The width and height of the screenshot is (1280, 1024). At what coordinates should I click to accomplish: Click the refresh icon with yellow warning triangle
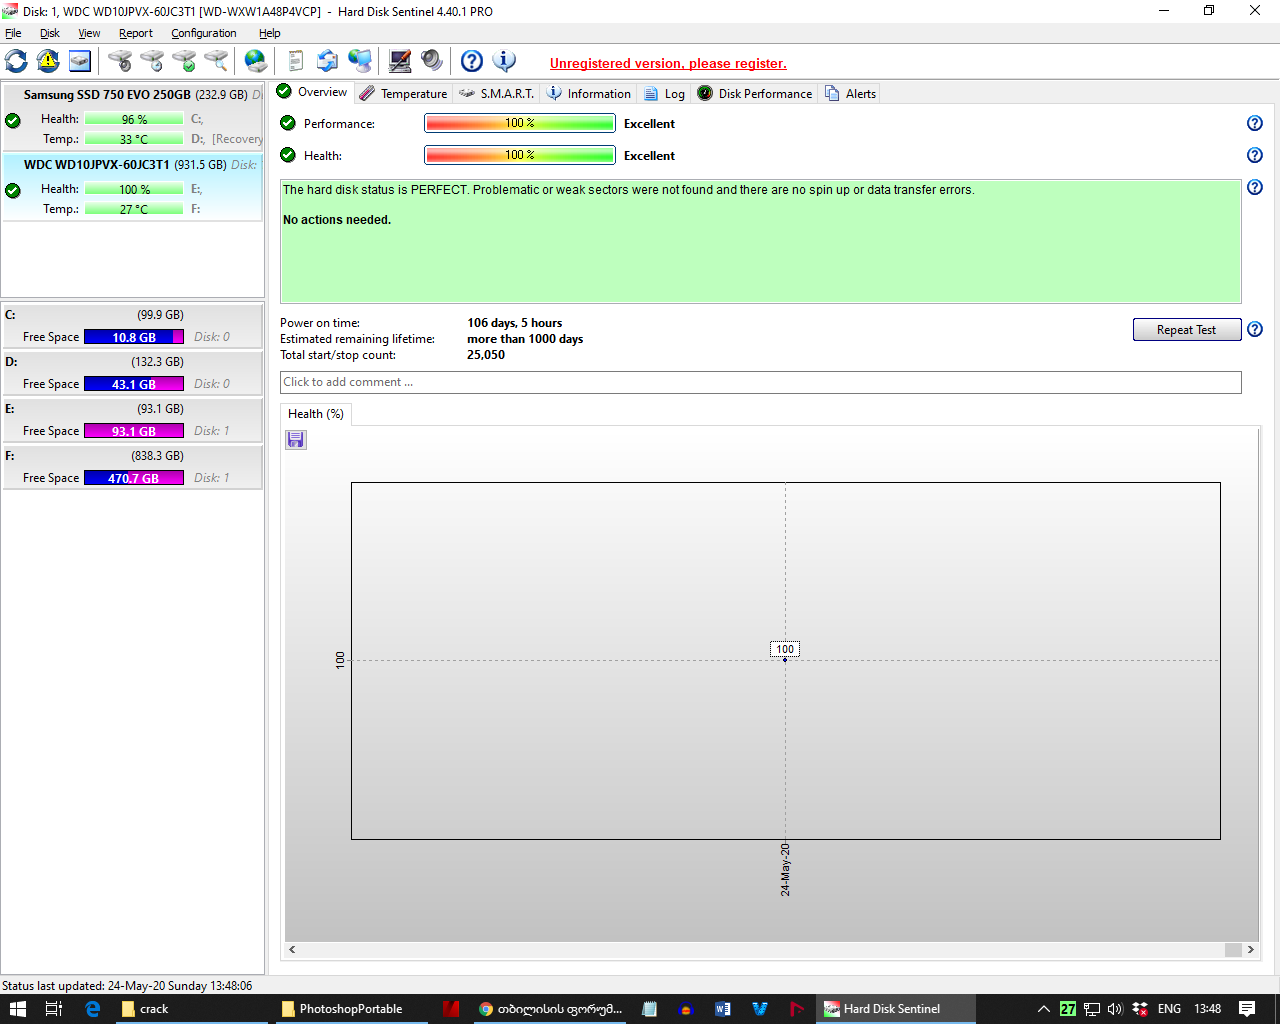tap(48, 61)
